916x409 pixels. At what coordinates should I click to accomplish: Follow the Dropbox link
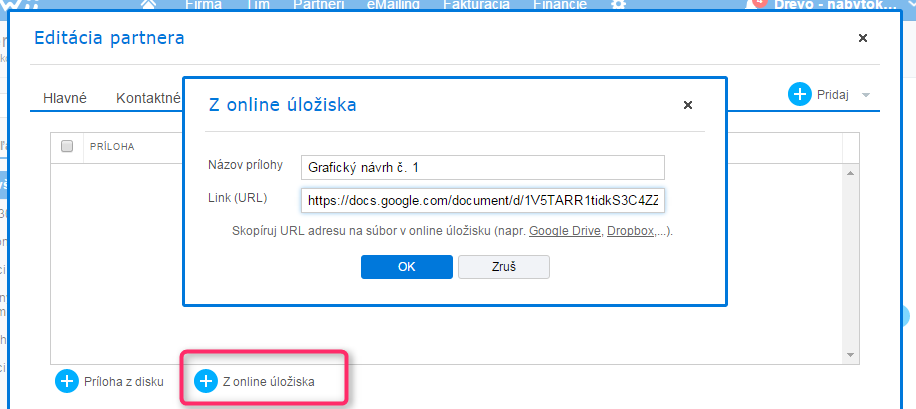630,231
